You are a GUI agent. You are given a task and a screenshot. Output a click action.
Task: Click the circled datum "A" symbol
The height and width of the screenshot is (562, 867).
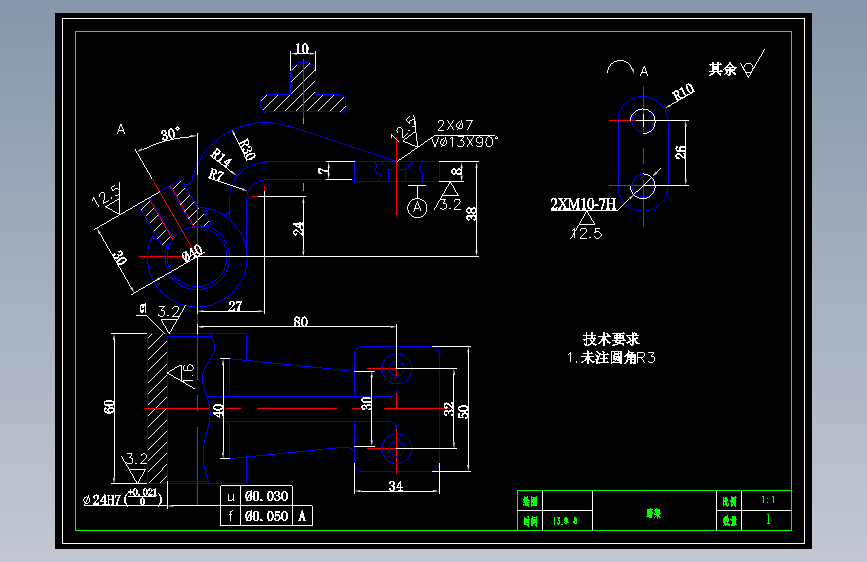click(417, 208)
